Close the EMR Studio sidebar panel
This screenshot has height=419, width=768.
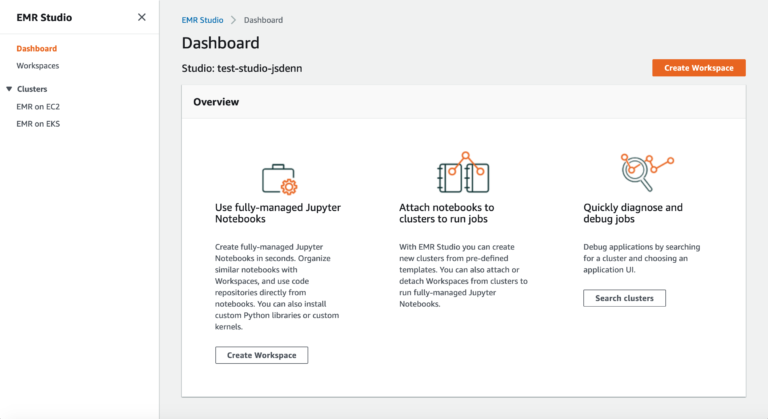tap(142, 17)
